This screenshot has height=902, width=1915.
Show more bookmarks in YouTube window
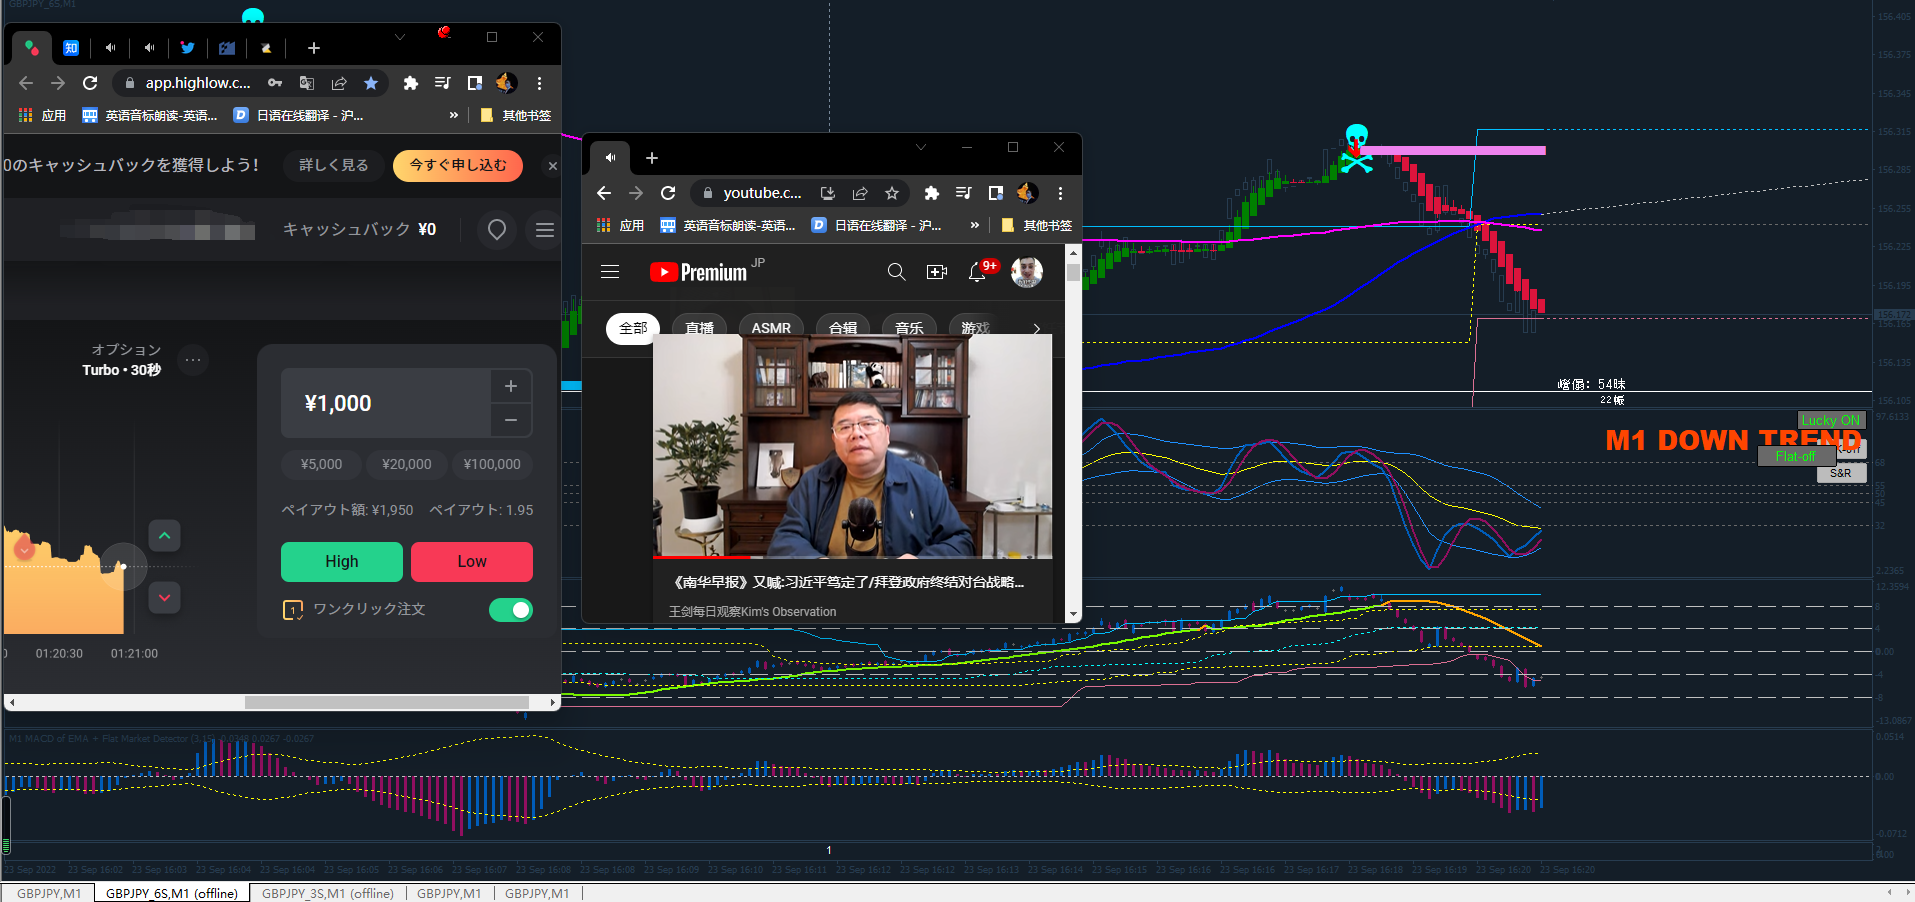coord(975,225)
